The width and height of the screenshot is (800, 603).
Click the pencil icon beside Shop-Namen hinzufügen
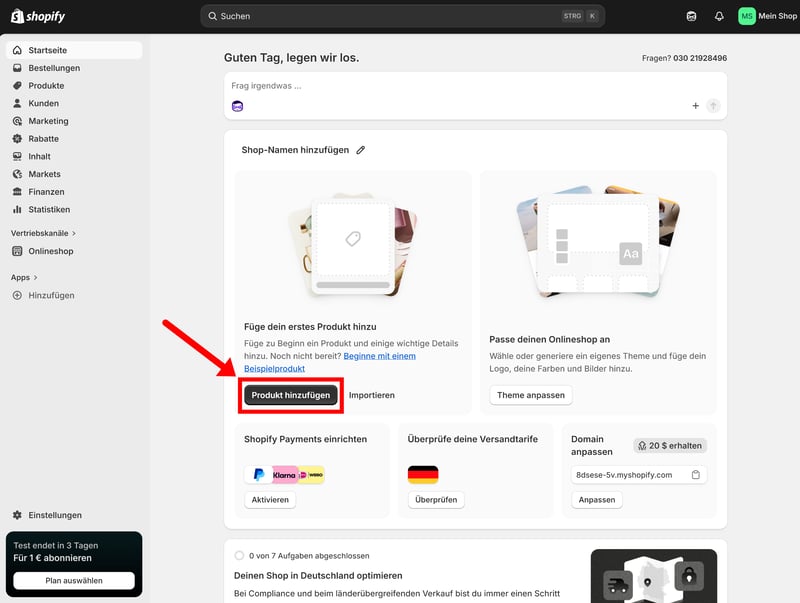pyautogui.click(x=361, y=150)
